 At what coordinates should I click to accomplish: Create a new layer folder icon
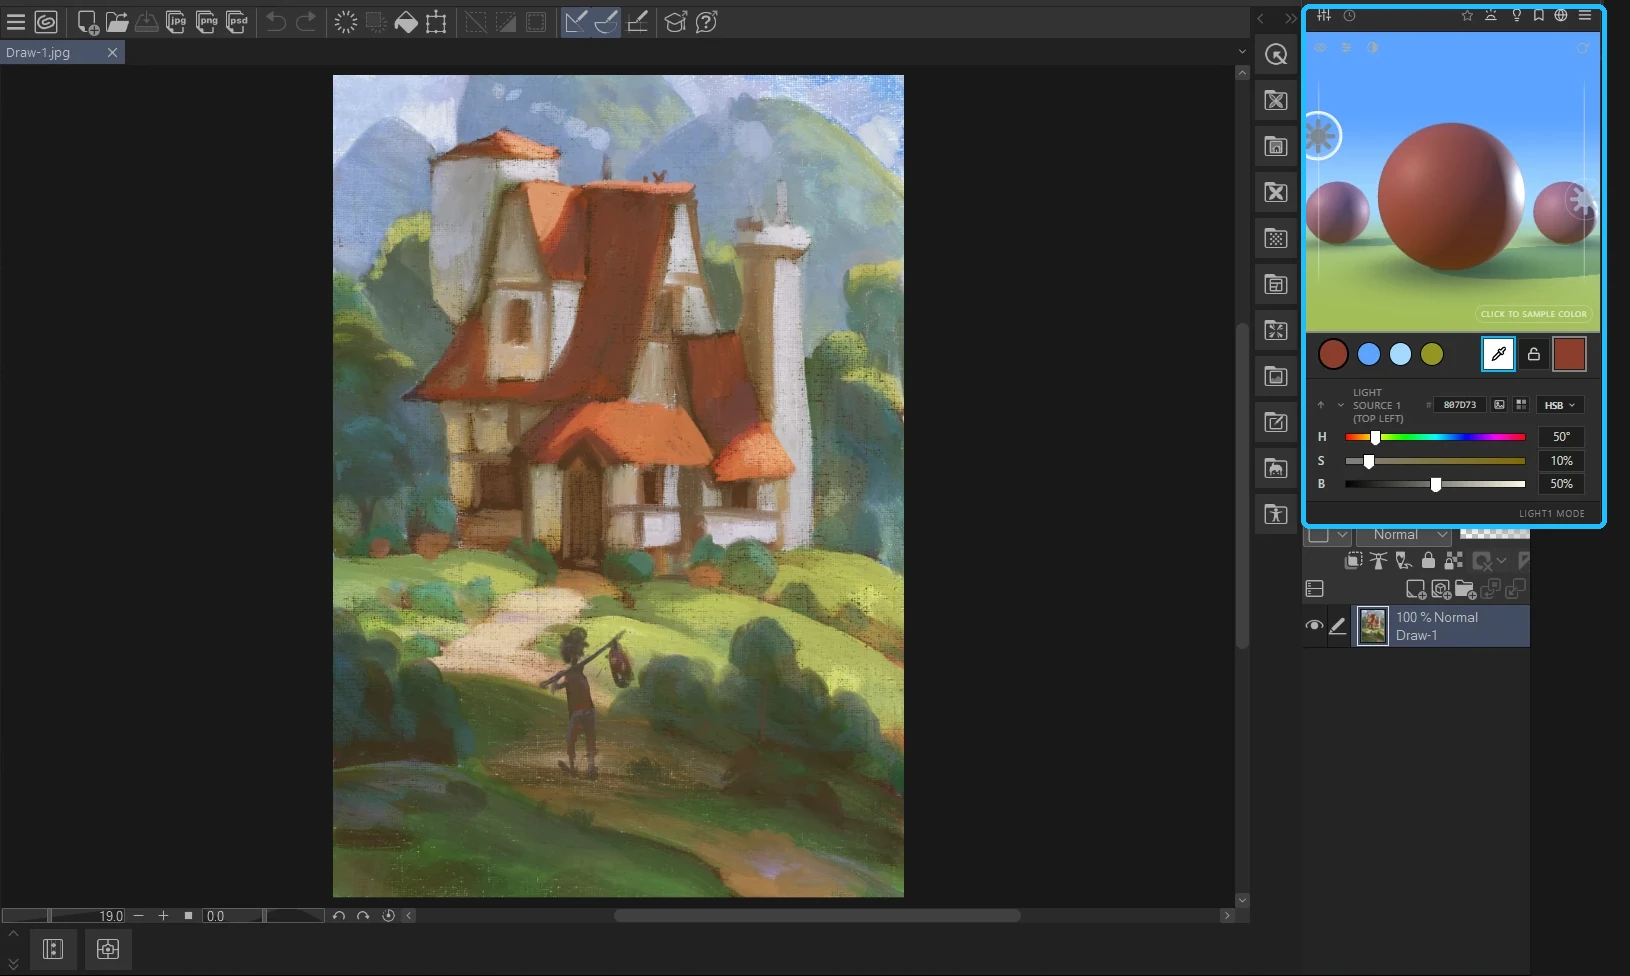point(1465,590)
